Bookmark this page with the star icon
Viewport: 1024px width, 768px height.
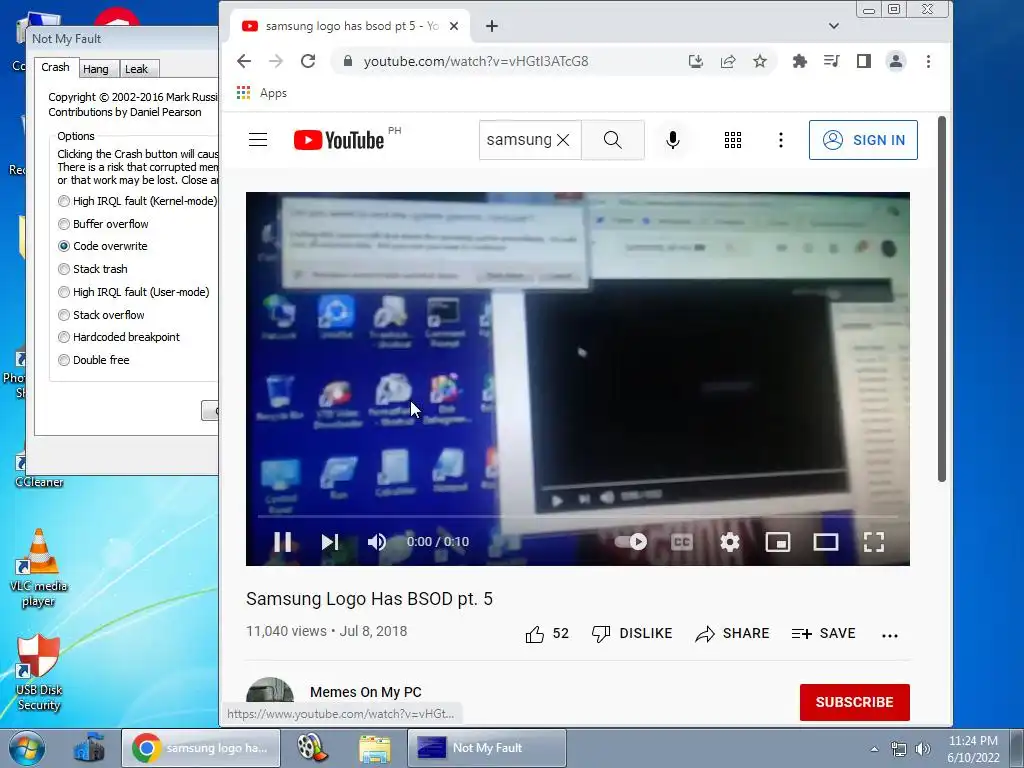[x=760, y=61]
